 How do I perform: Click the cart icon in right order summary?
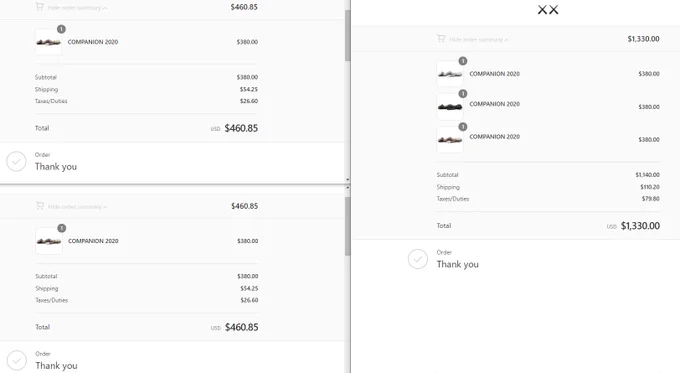click(x=441, y=39)
